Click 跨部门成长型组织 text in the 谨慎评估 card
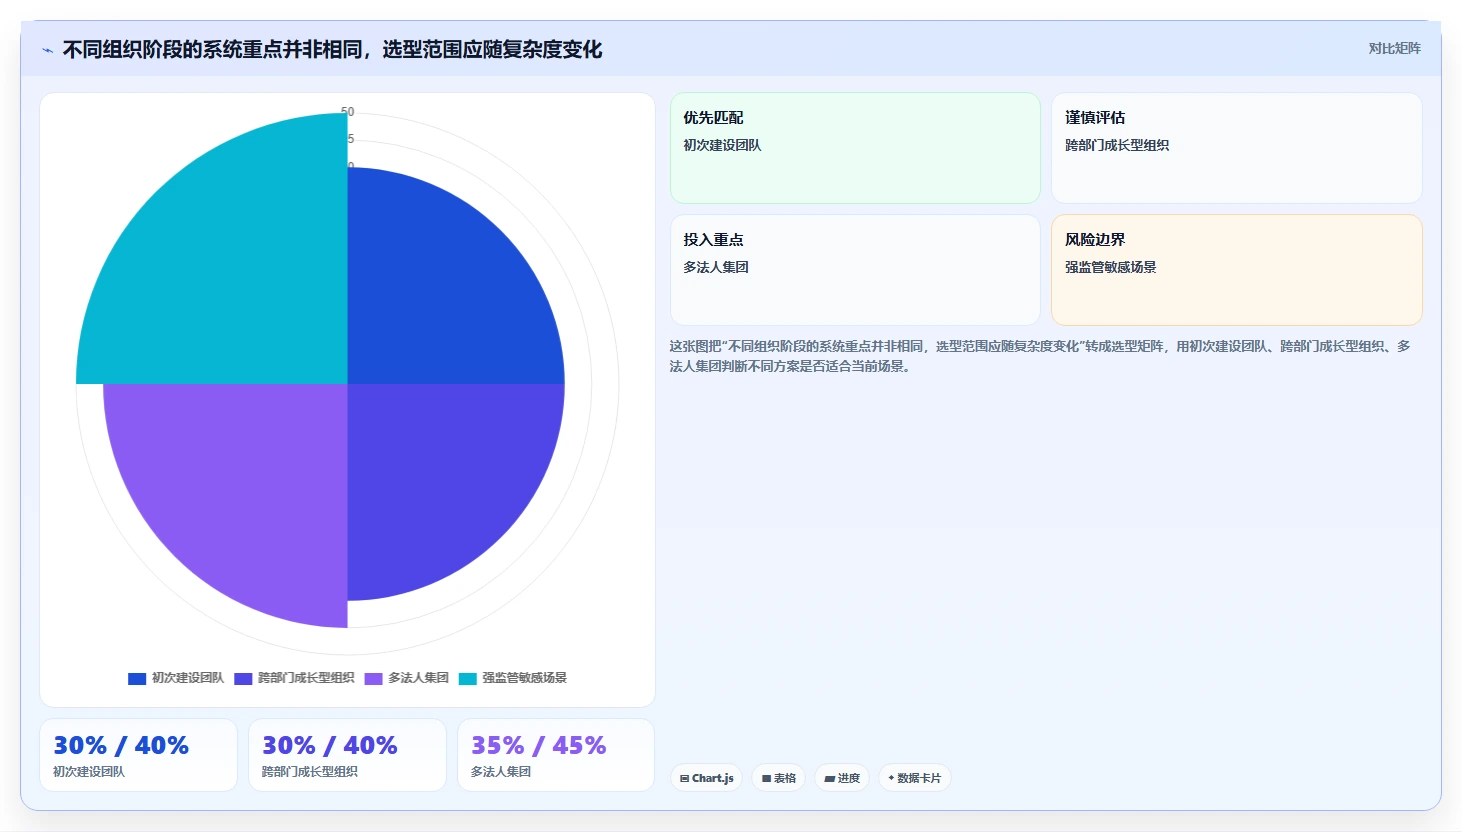 [1117, 145]
